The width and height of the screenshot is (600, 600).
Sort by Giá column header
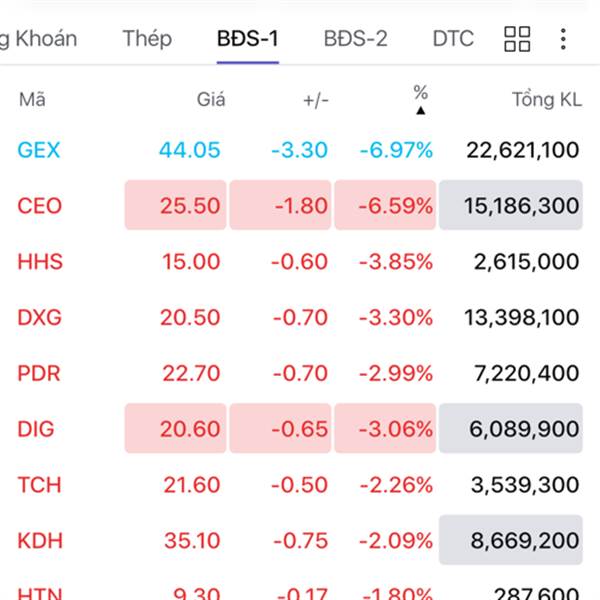click(211, 99)
